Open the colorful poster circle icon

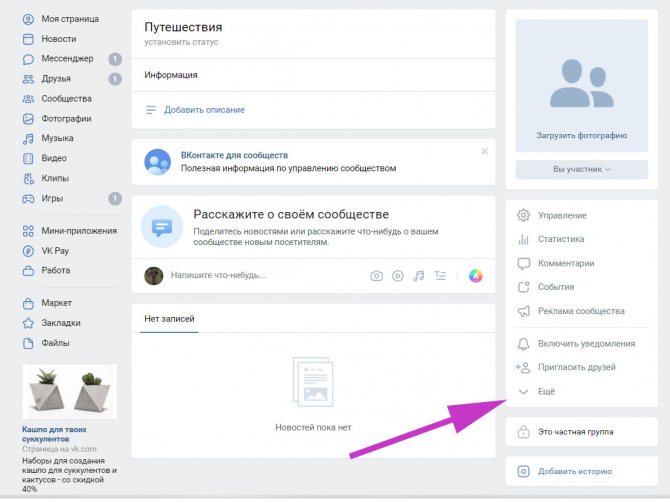tap(476, 276)
